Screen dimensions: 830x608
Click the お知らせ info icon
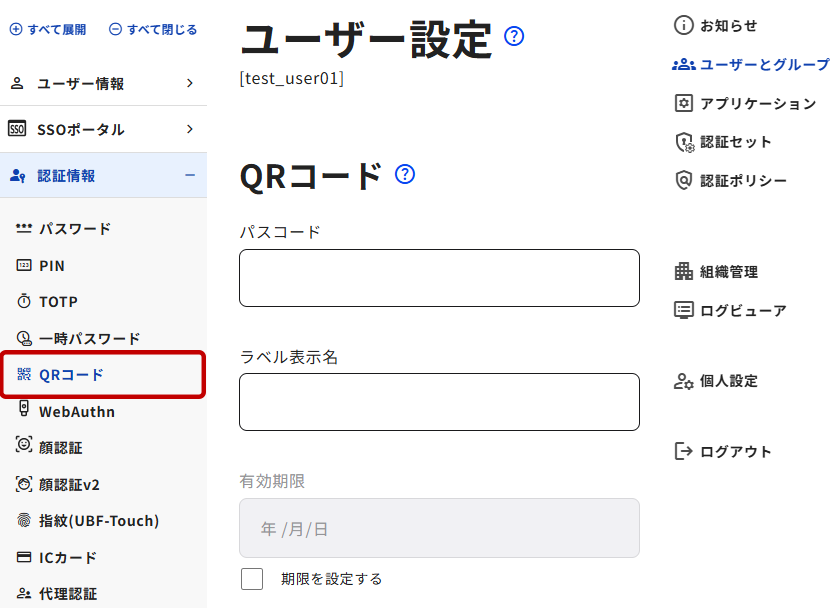(684, 25)
